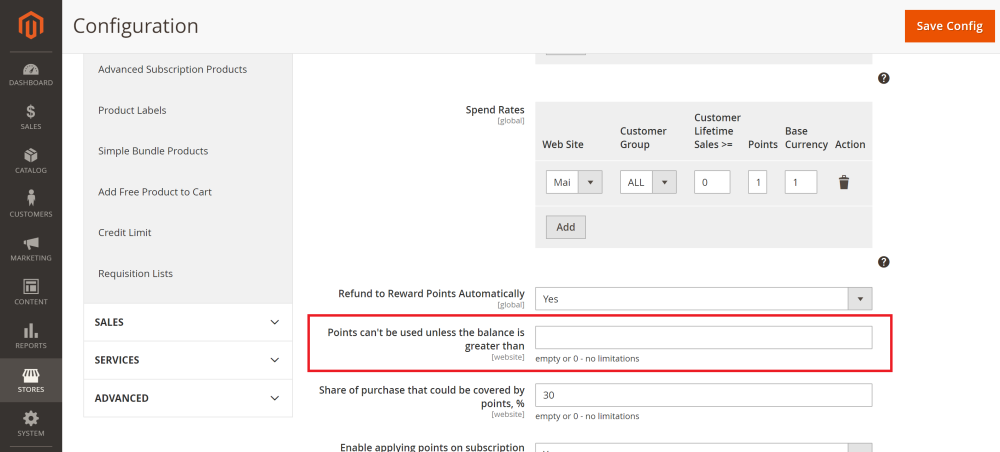Select Credit Limit menu item
Screen dimensions: 1000x452
125,233
